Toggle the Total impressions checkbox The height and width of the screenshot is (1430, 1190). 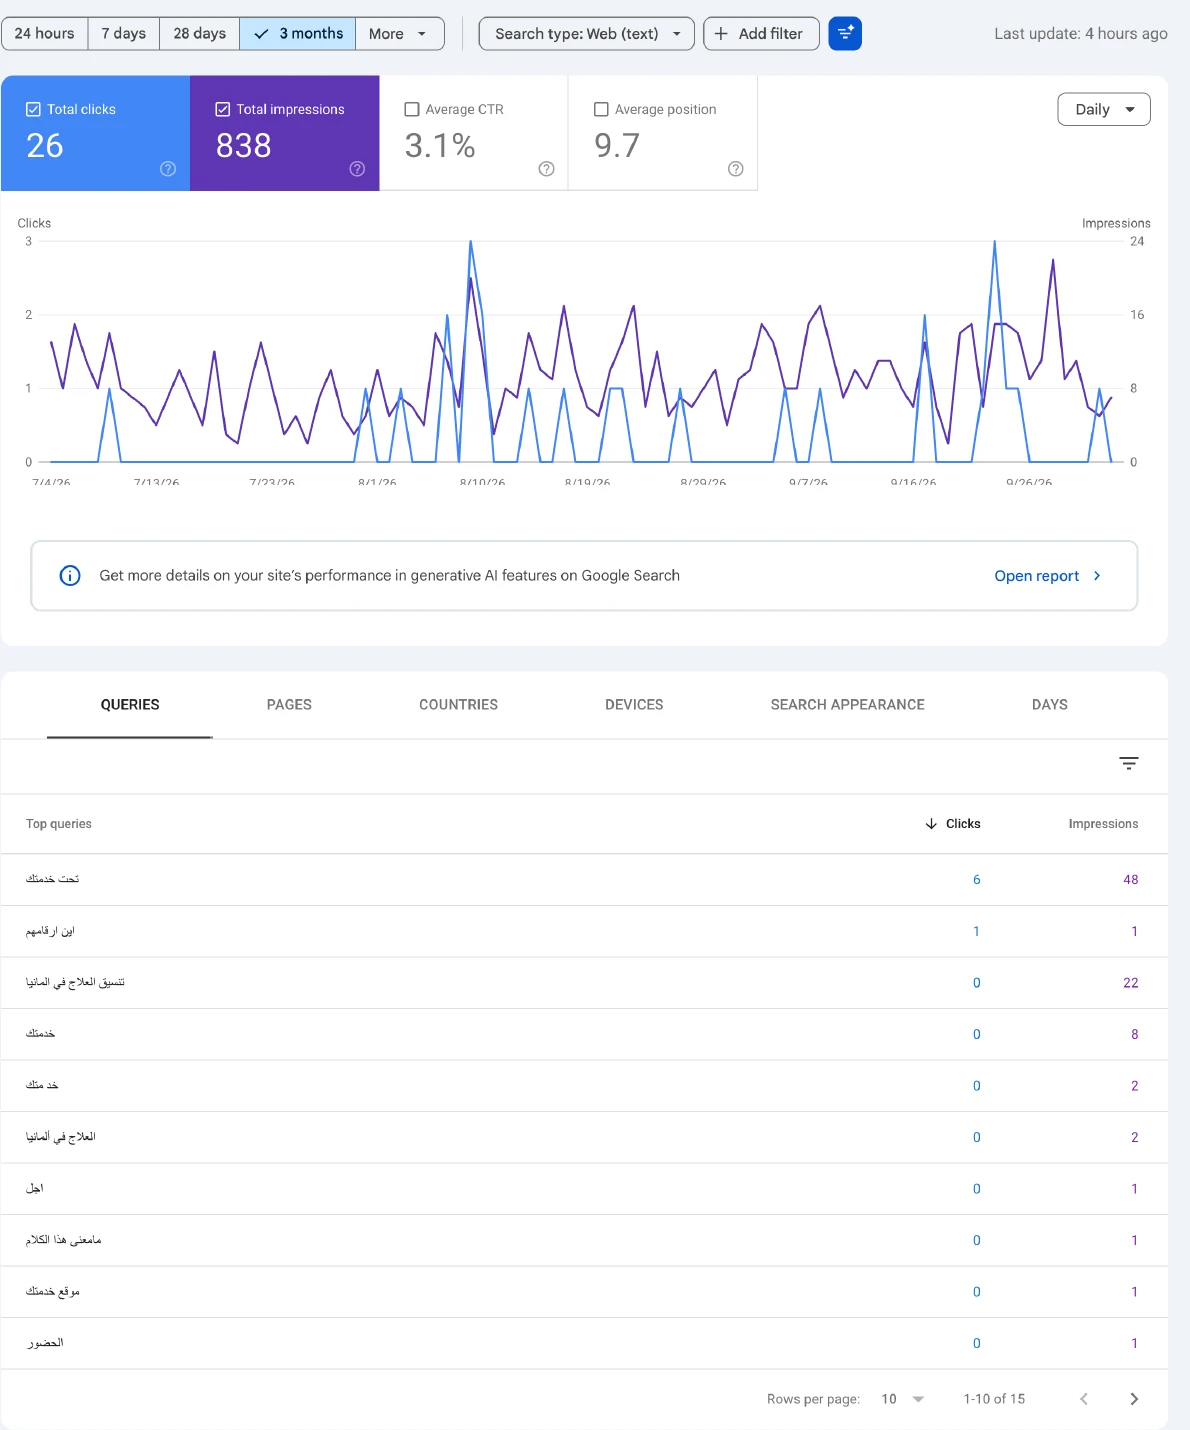(223, 109)
